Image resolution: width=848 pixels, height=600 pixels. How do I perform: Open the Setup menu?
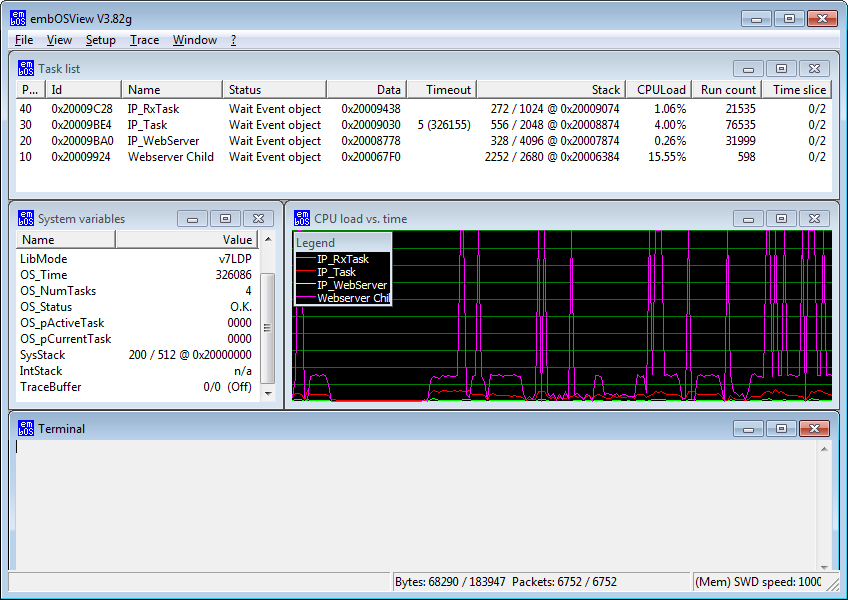point(99,40)
